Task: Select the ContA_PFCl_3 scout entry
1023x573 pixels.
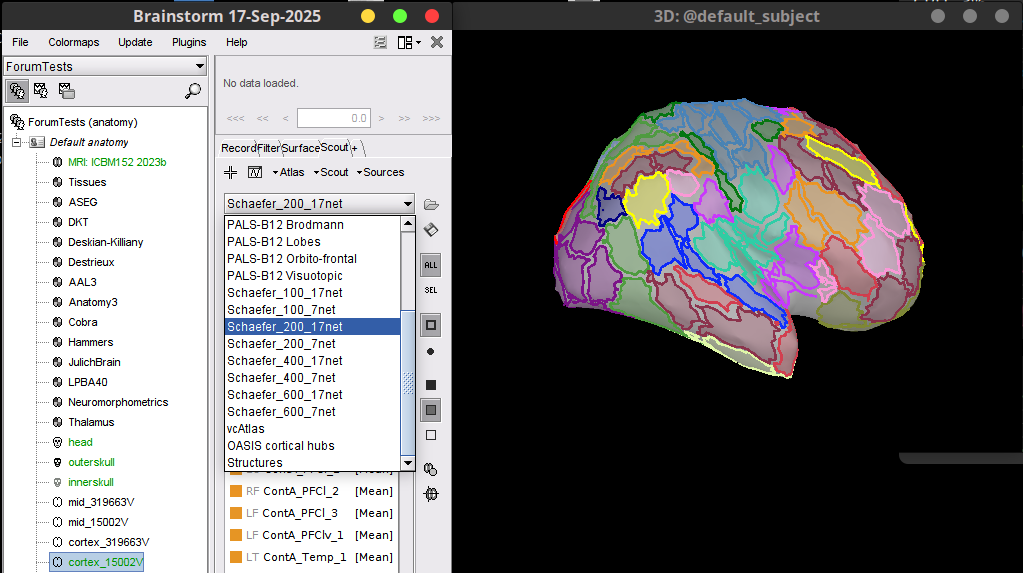Action: click(x=300, y=513)
